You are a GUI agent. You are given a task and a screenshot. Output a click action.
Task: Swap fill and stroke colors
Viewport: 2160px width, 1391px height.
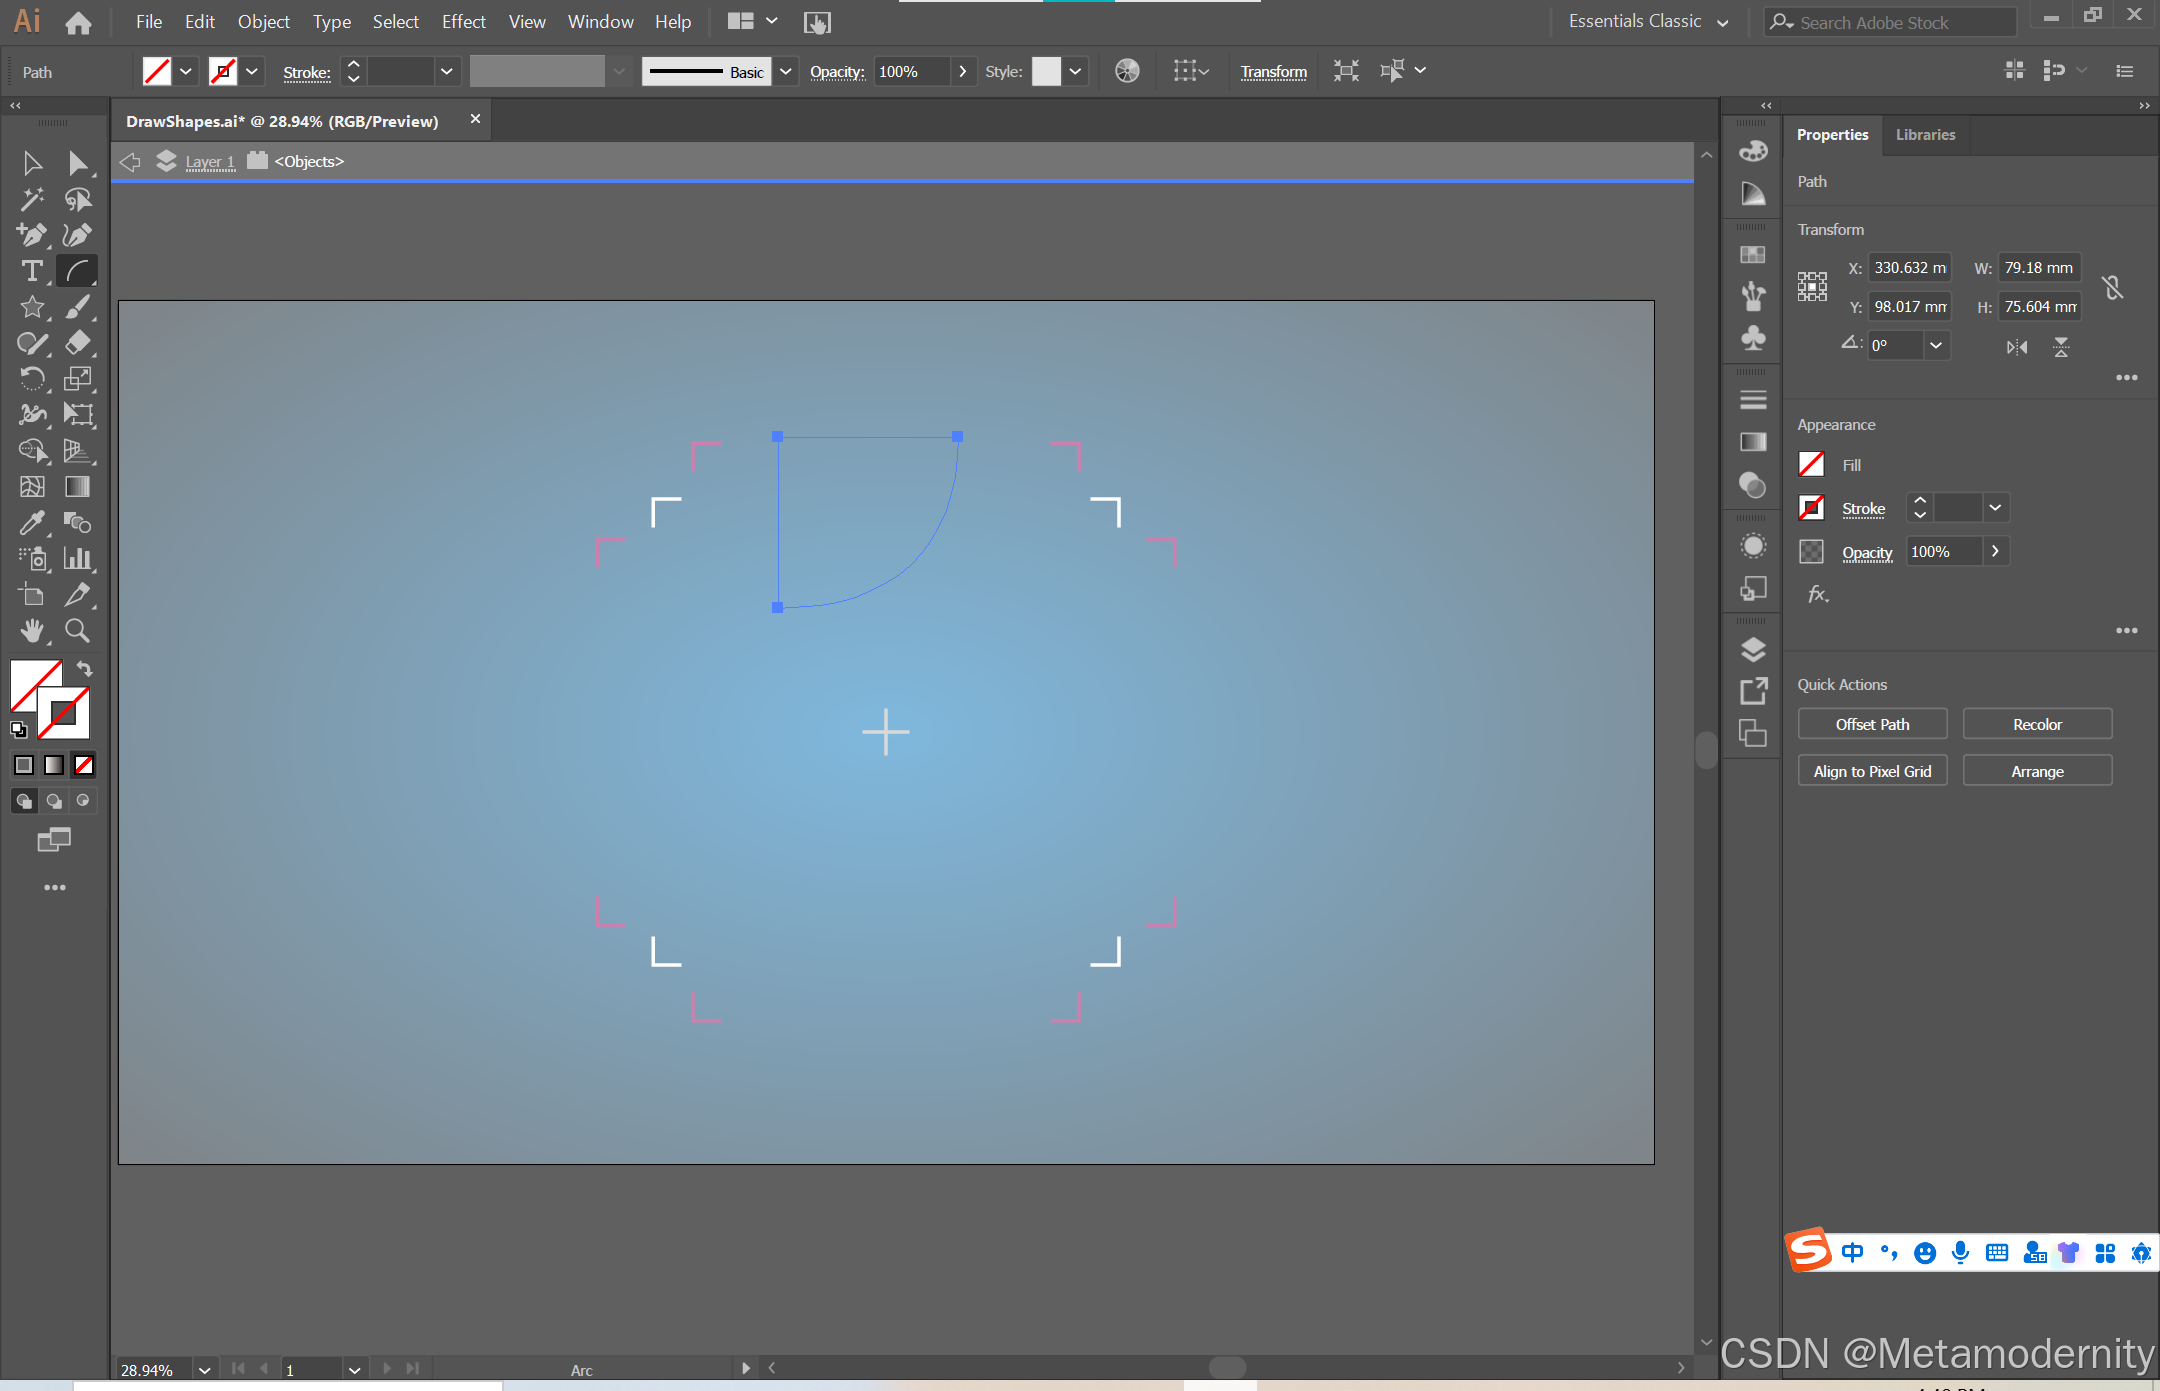click(85, 669)
